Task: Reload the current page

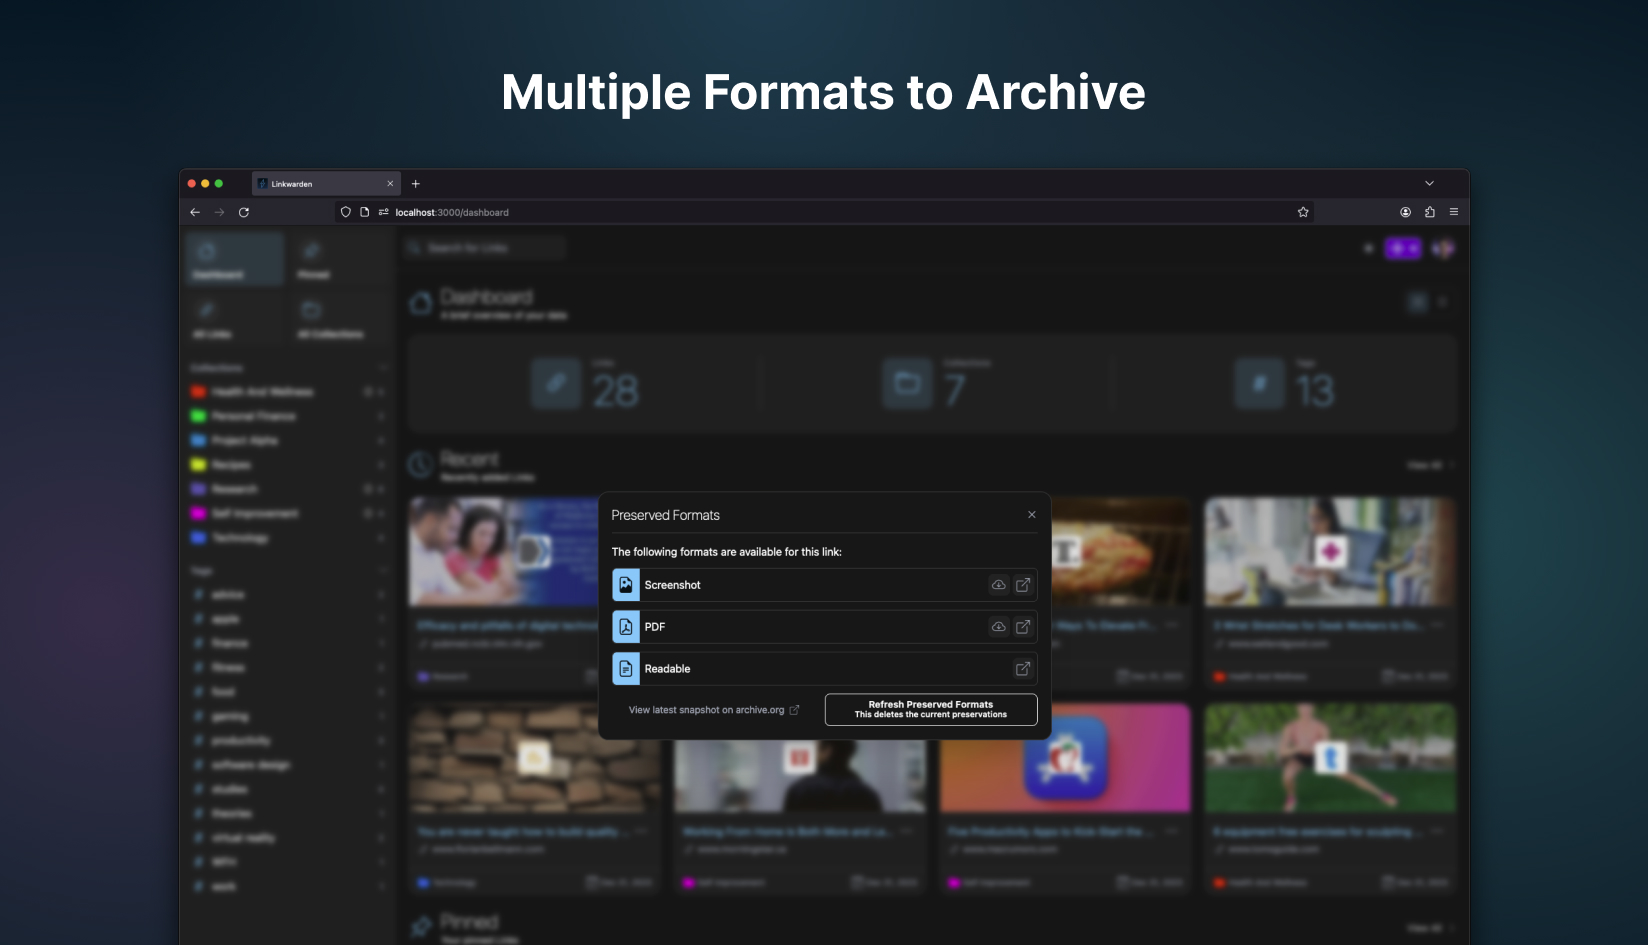Action: (x=243, y=212)
